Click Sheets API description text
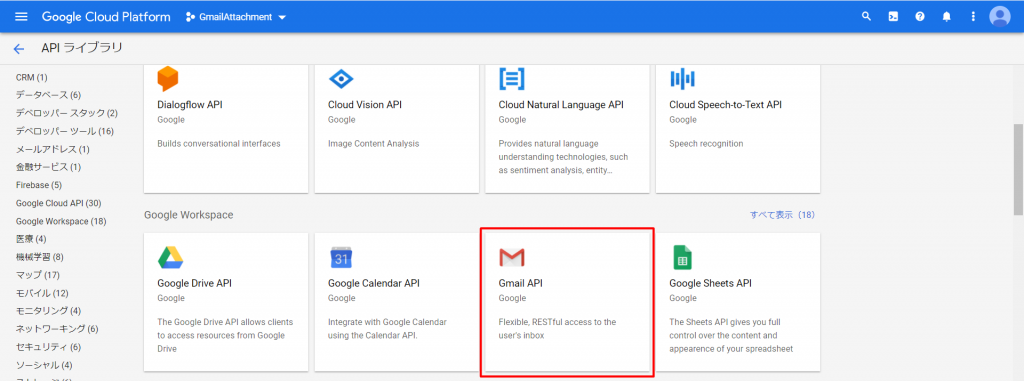The width and height of the screenshot is (1024, 381). pyautogui.click(x=731, y=335)
